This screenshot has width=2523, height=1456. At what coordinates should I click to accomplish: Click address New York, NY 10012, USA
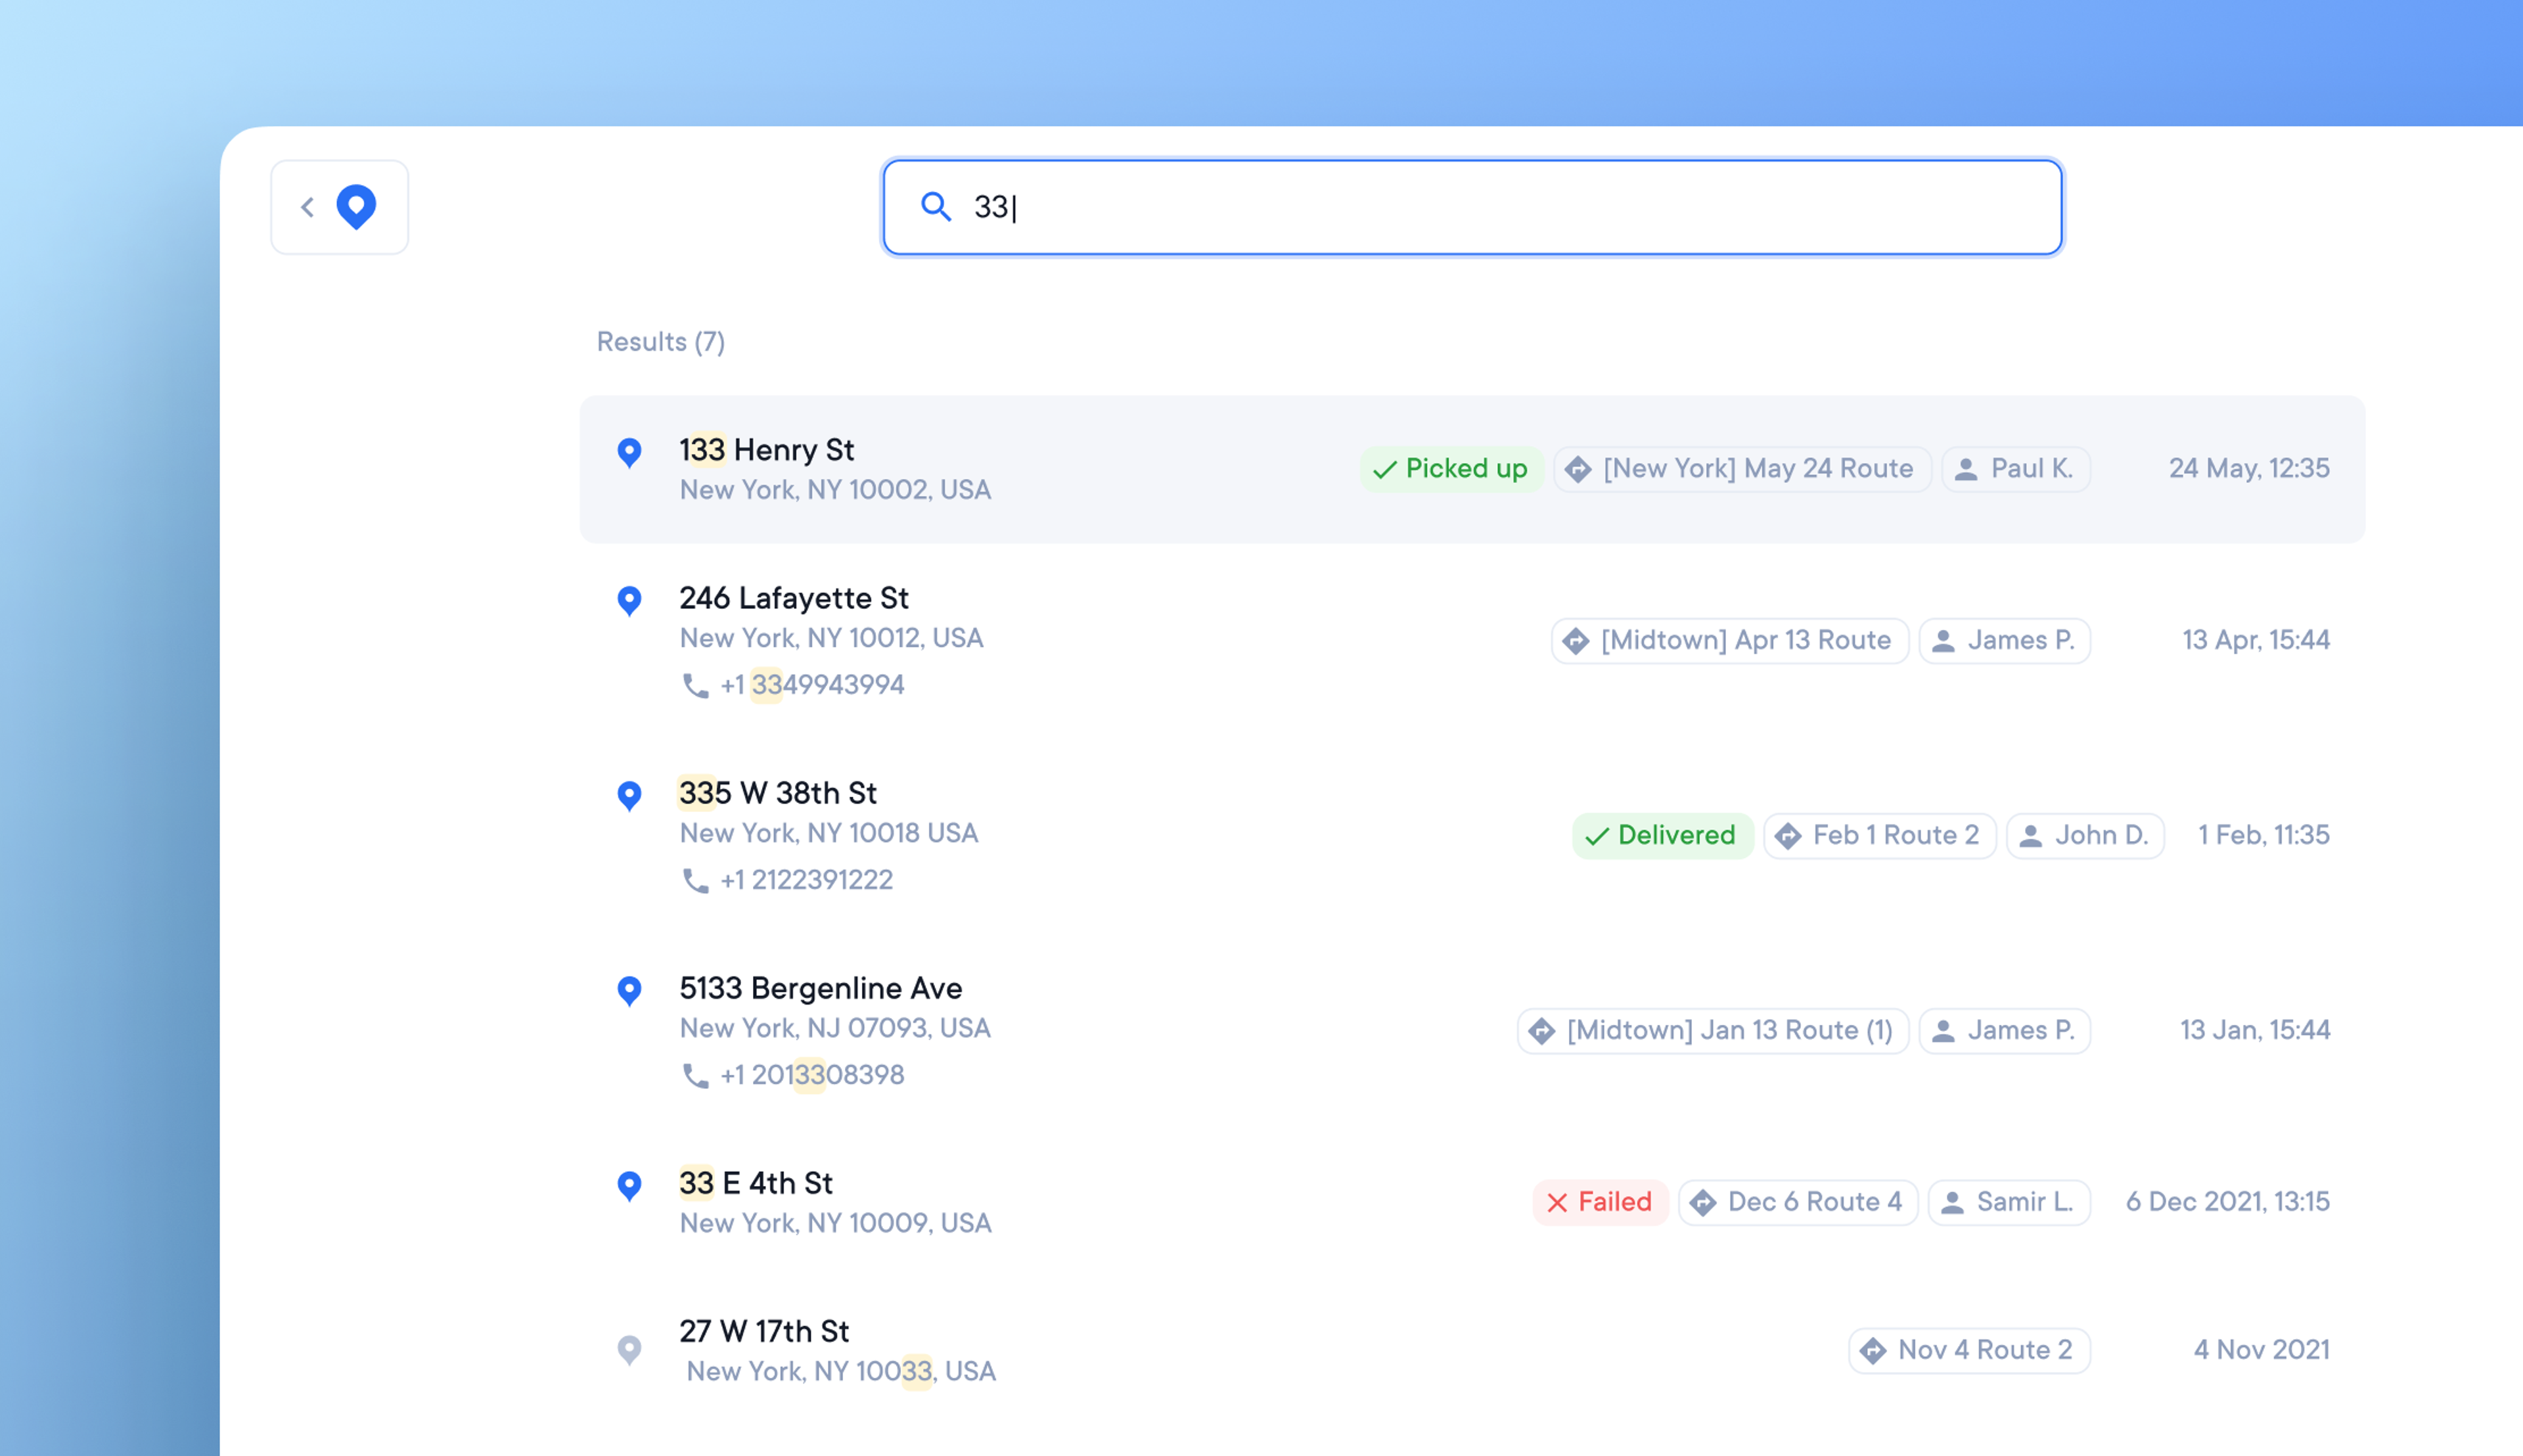(832, 638)
